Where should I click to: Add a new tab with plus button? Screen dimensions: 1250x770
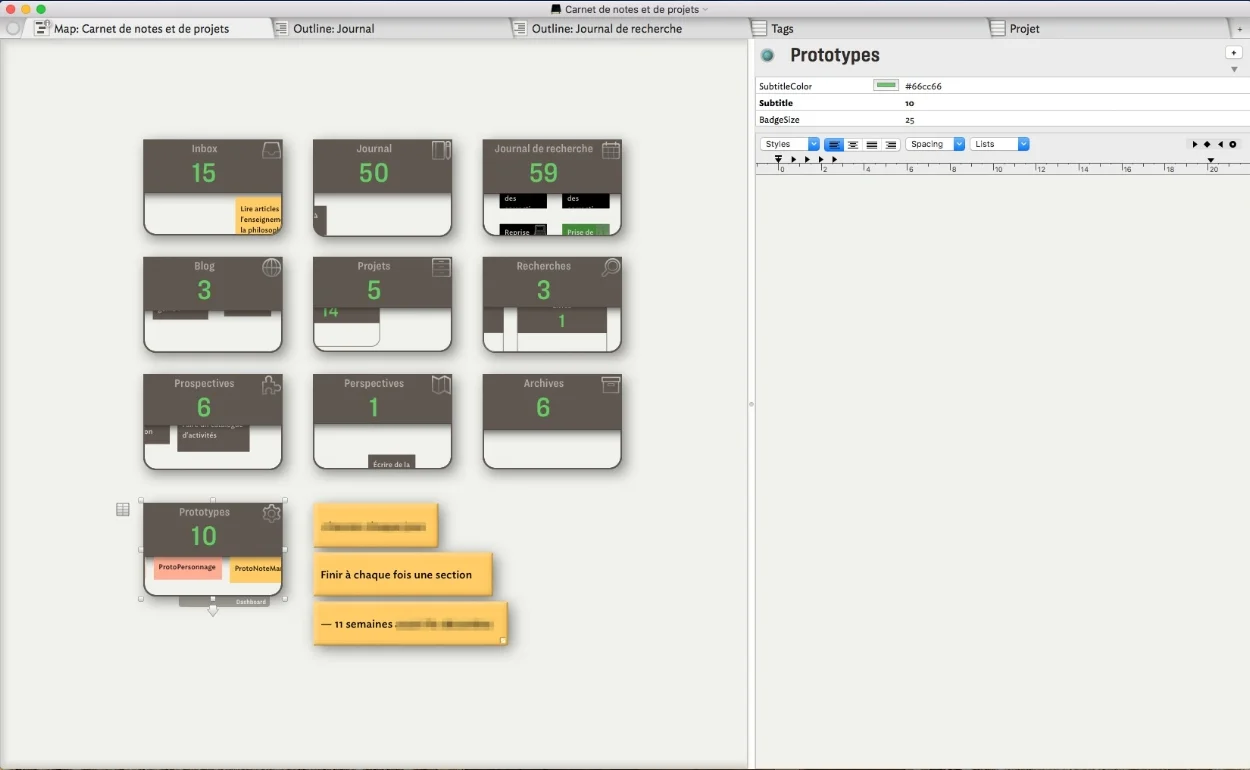1240,29
